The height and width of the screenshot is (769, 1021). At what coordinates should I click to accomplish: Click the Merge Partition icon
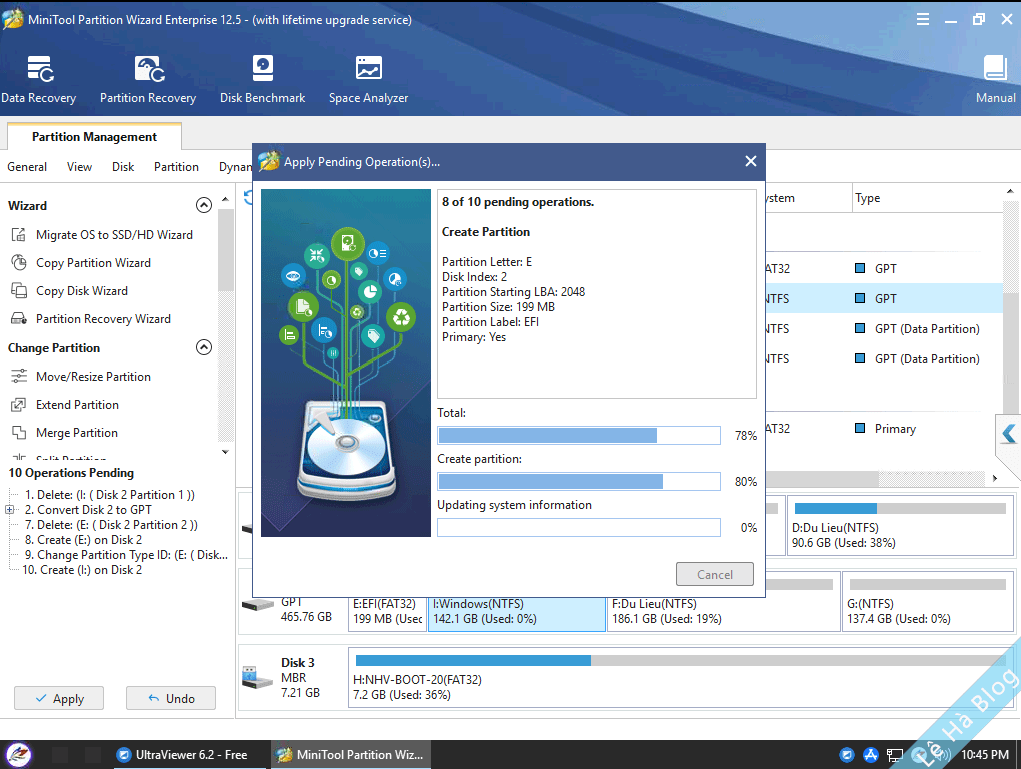point(19,432)
